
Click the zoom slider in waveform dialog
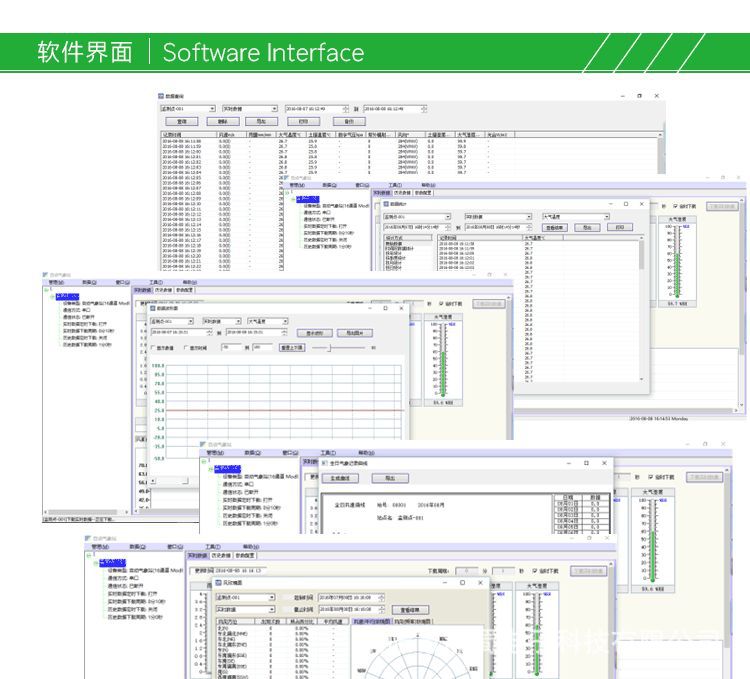pos(329,348)
